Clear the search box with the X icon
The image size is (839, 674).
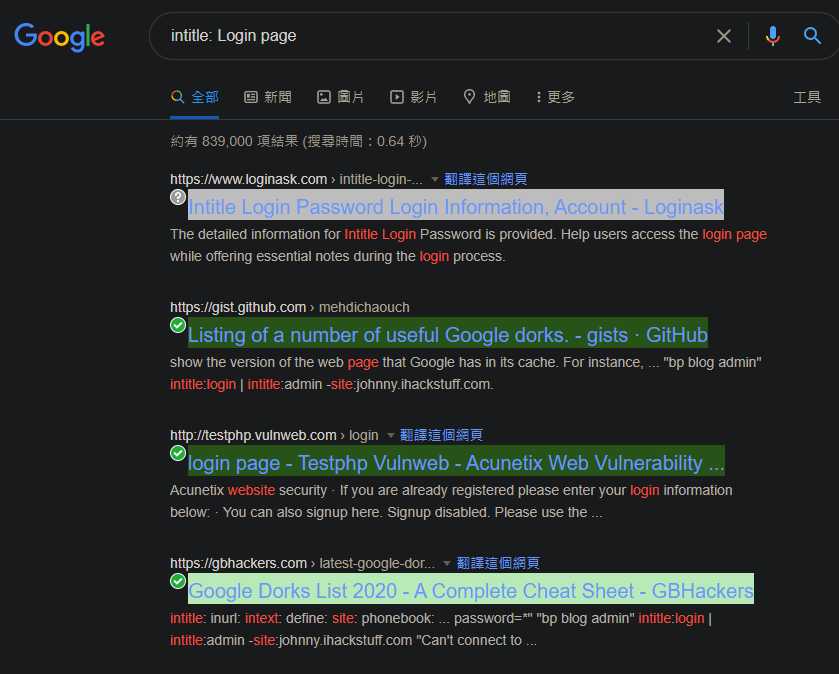click(723, 36)
